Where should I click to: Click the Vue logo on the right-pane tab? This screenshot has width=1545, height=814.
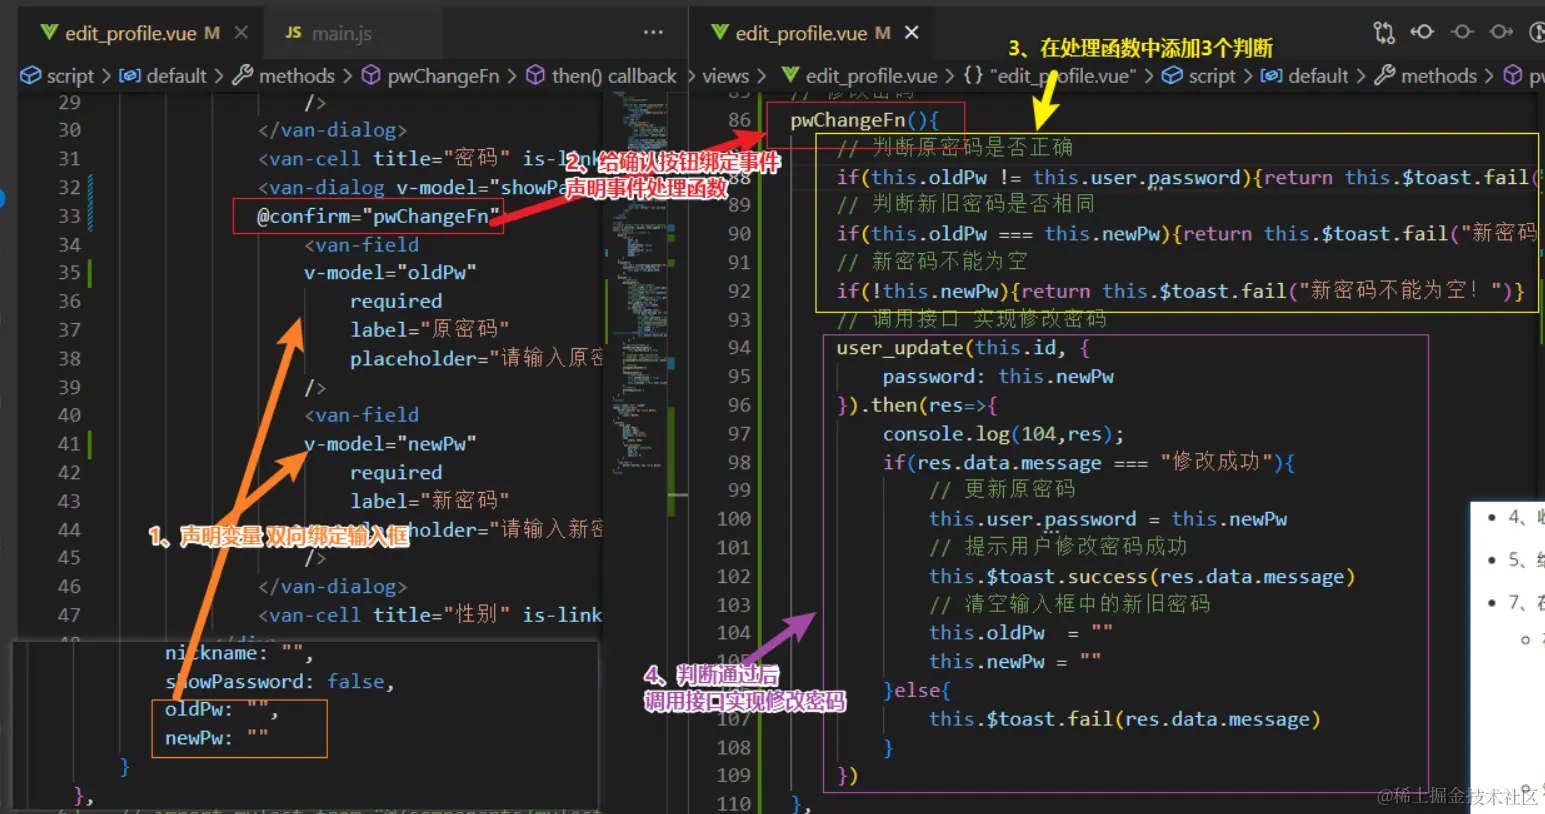(719, 32)
